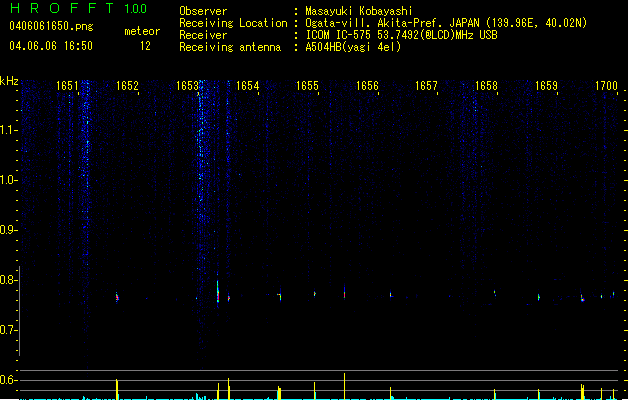Click the 'meteor' count label

click(142, 31)
